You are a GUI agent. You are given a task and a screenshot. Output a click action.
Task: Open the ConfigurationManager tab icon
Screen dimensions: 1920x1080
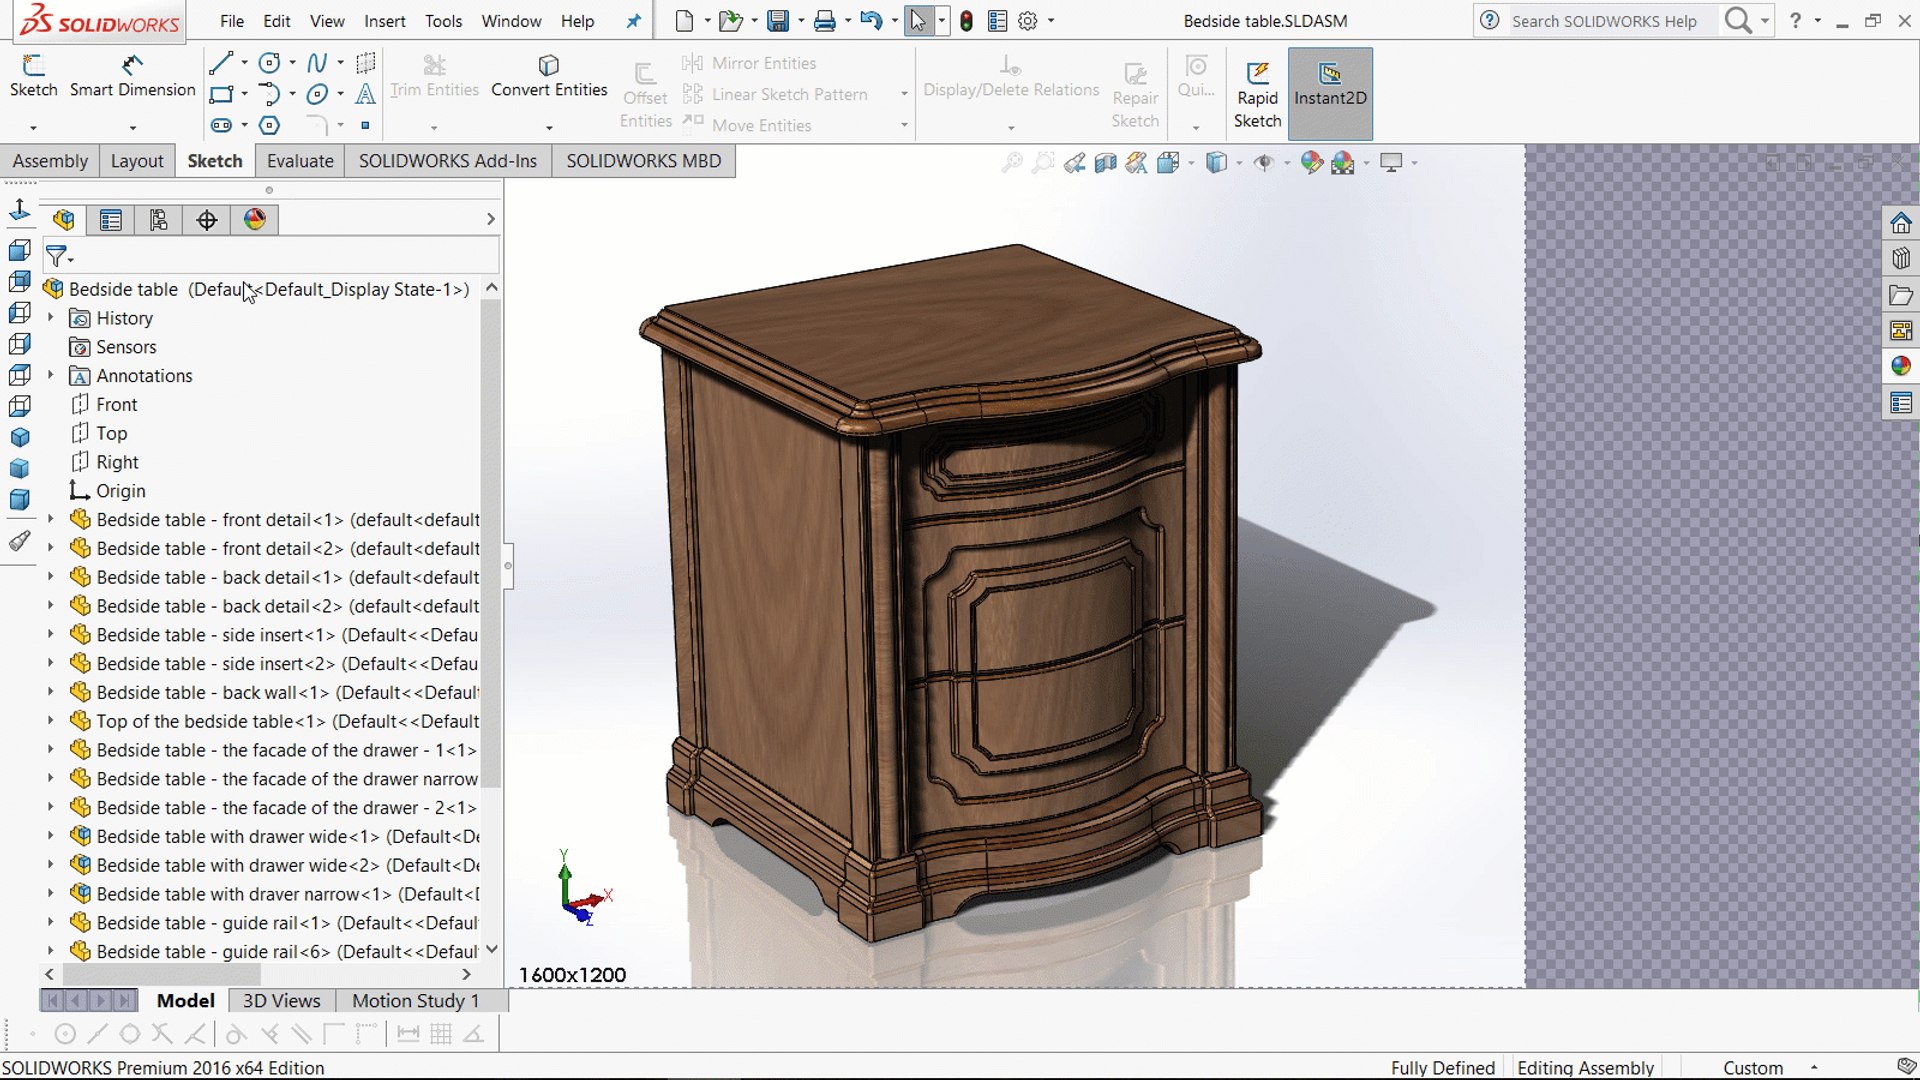(158, 220)
